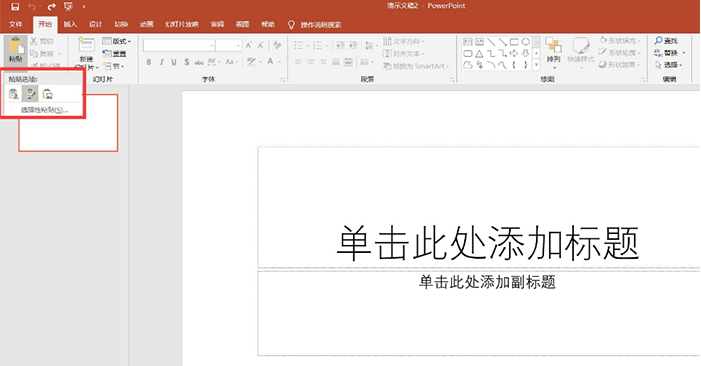701x366 pixels.
Task: Click the Find (查找) magnifier button
Action: [666, 41]
